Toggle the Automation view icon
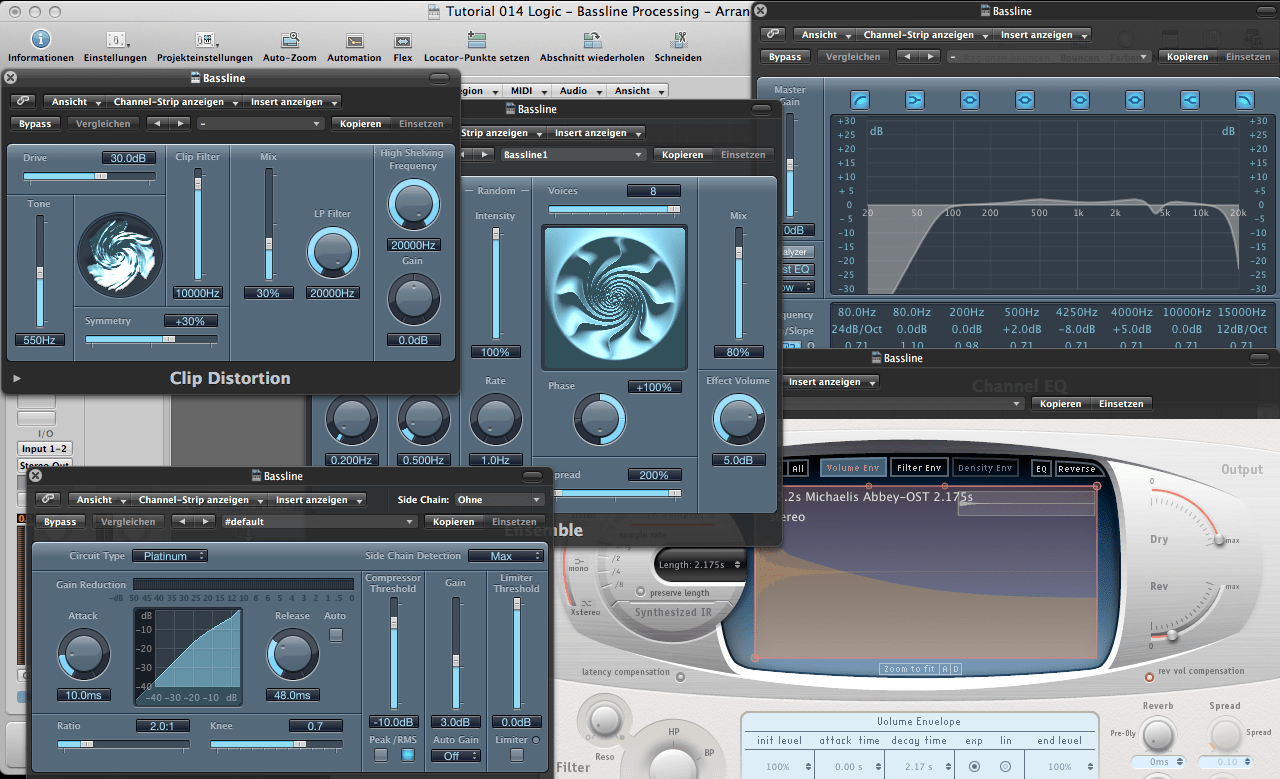This screenshot has width=1280, height=779. coord(354,40)
